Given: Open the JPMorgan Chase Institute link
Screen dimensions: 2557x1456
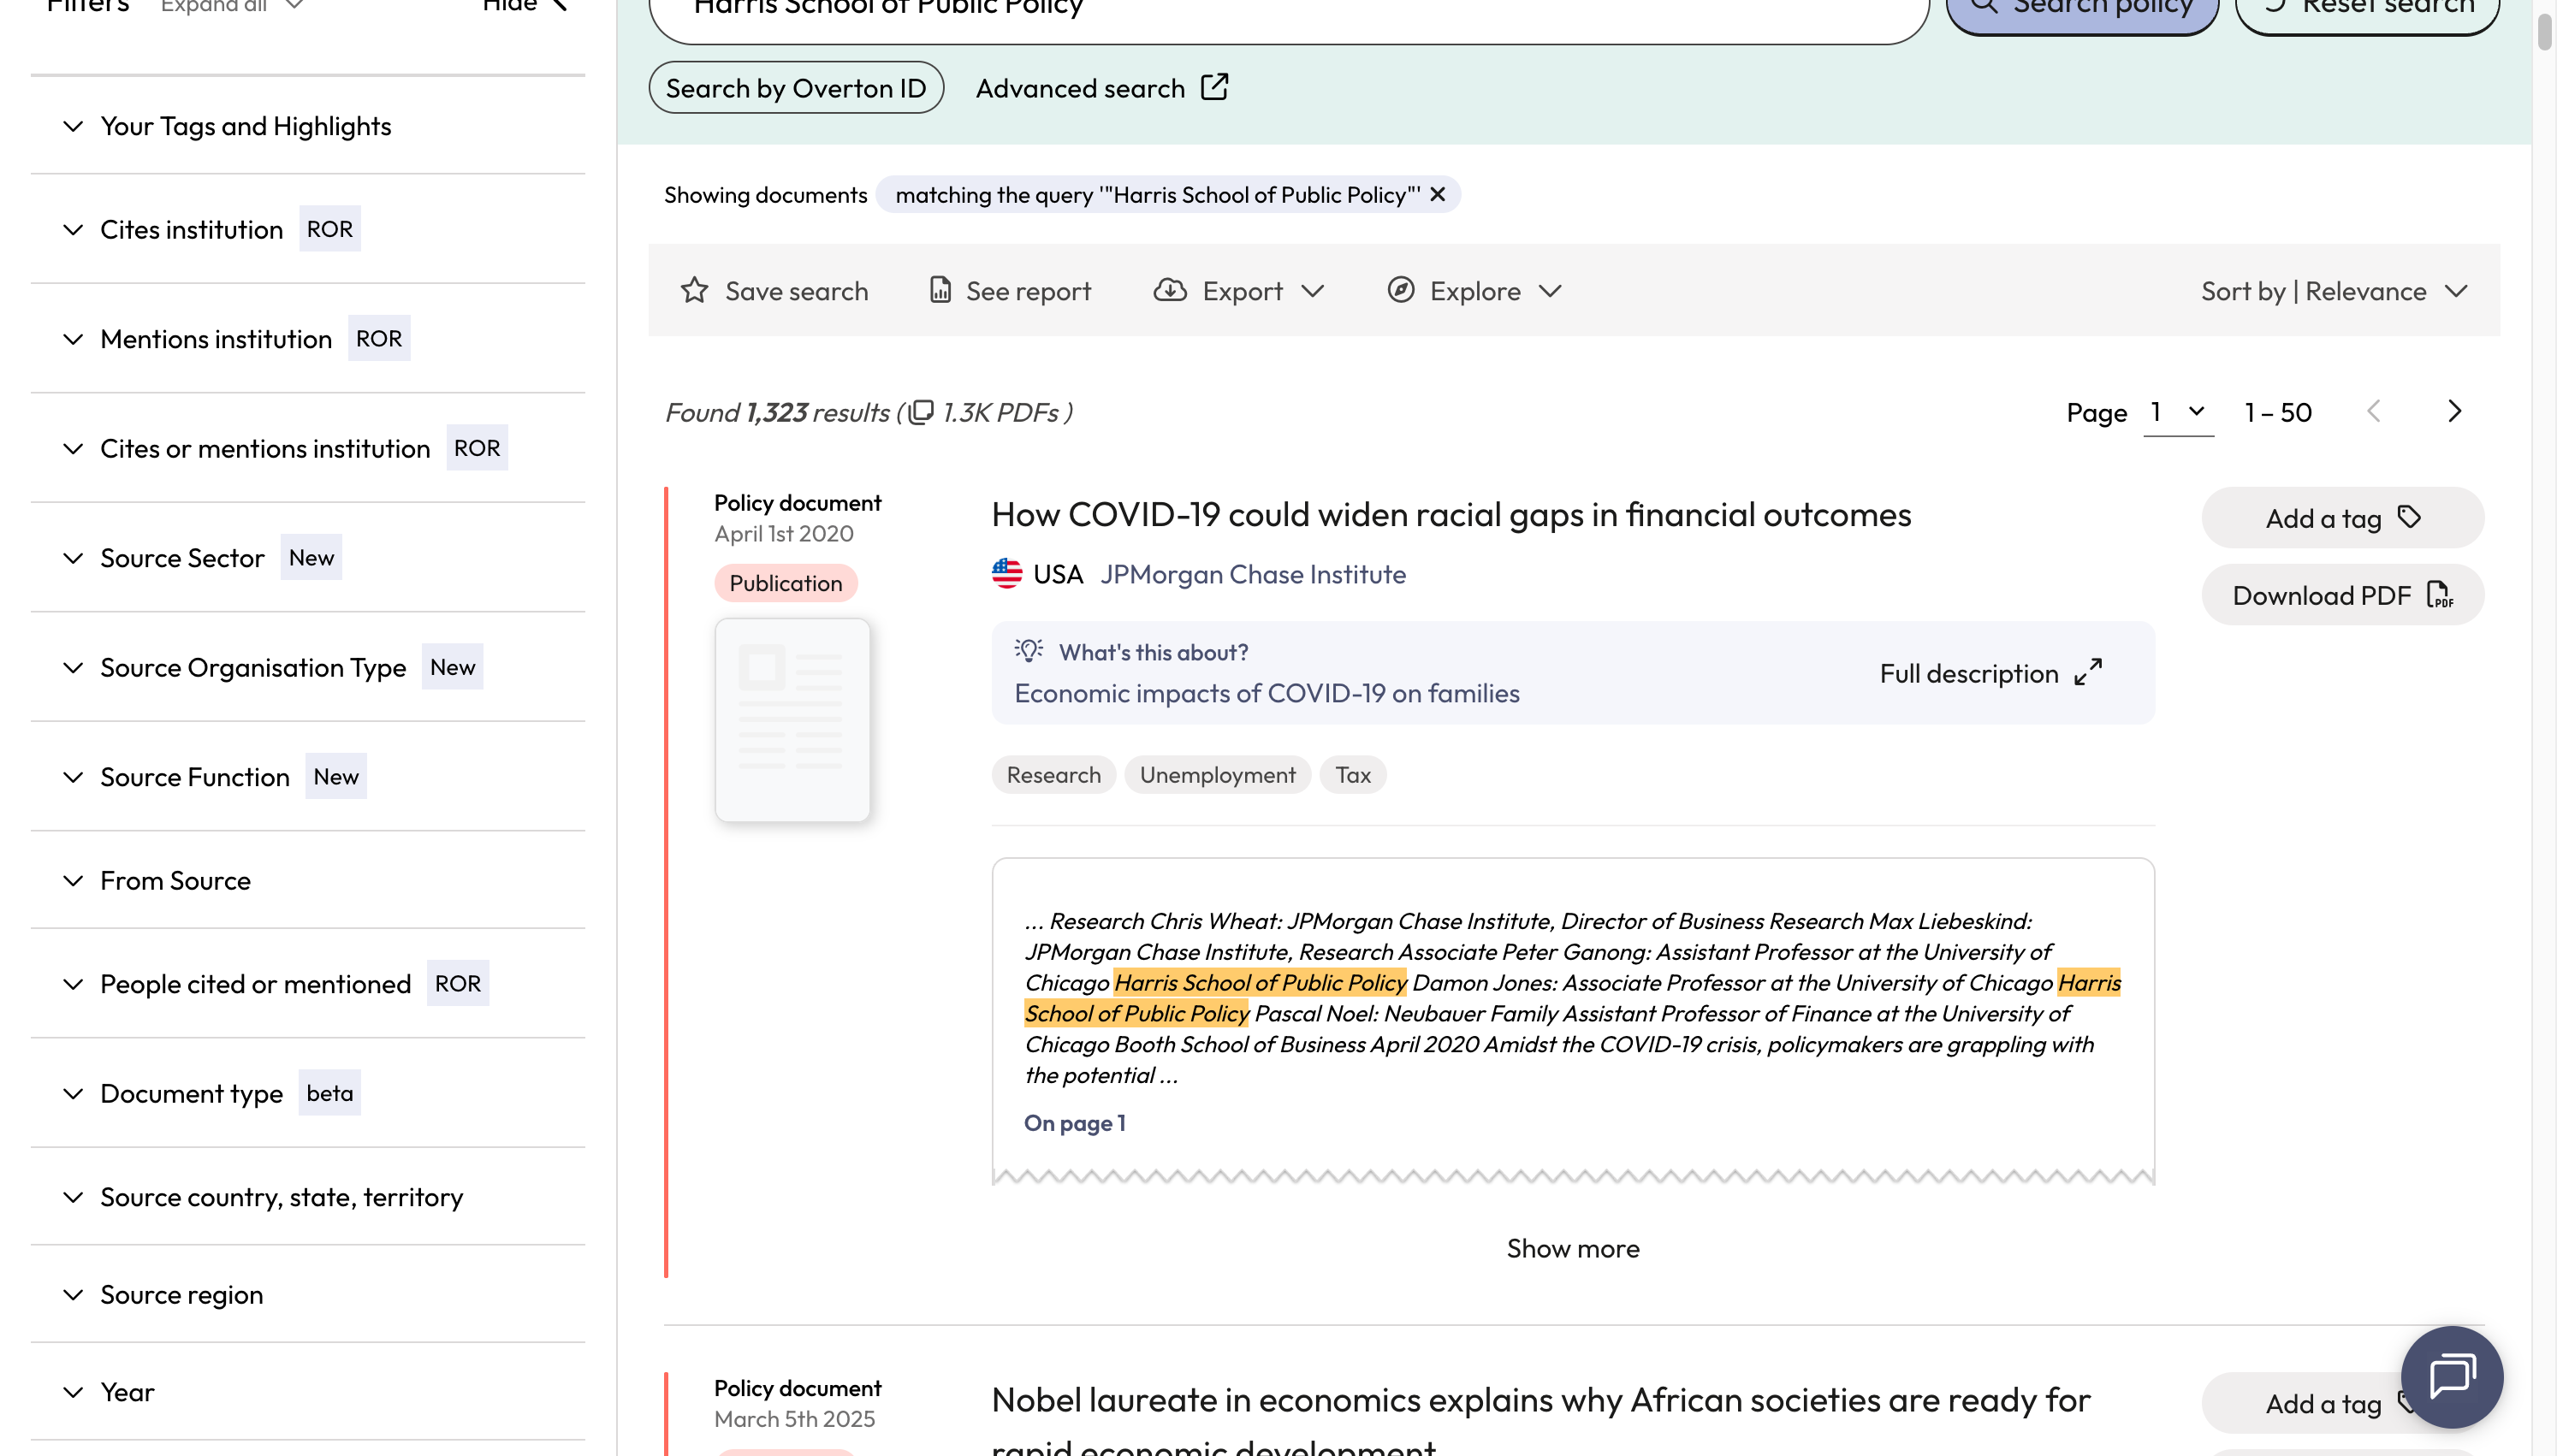Looking at the screenshot, I should tap(1252, 574).
